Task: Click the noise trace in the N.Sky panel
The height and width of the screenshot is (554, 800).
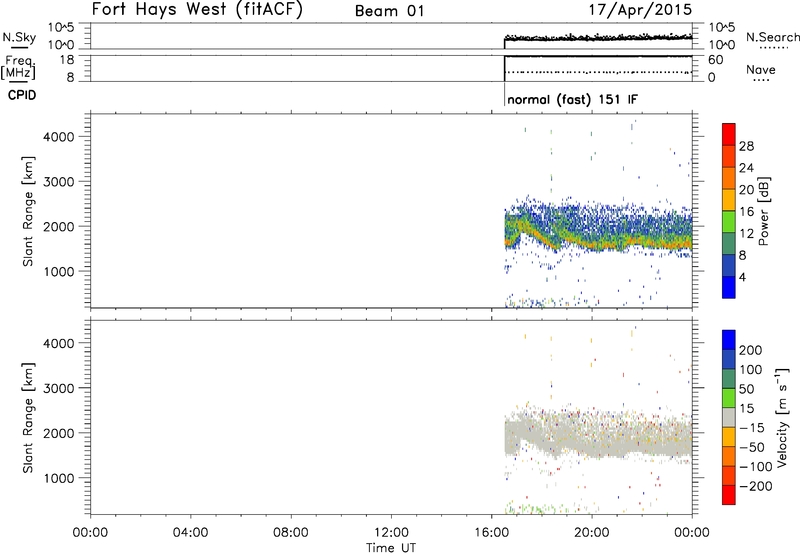Action: (x=598, y=37)
